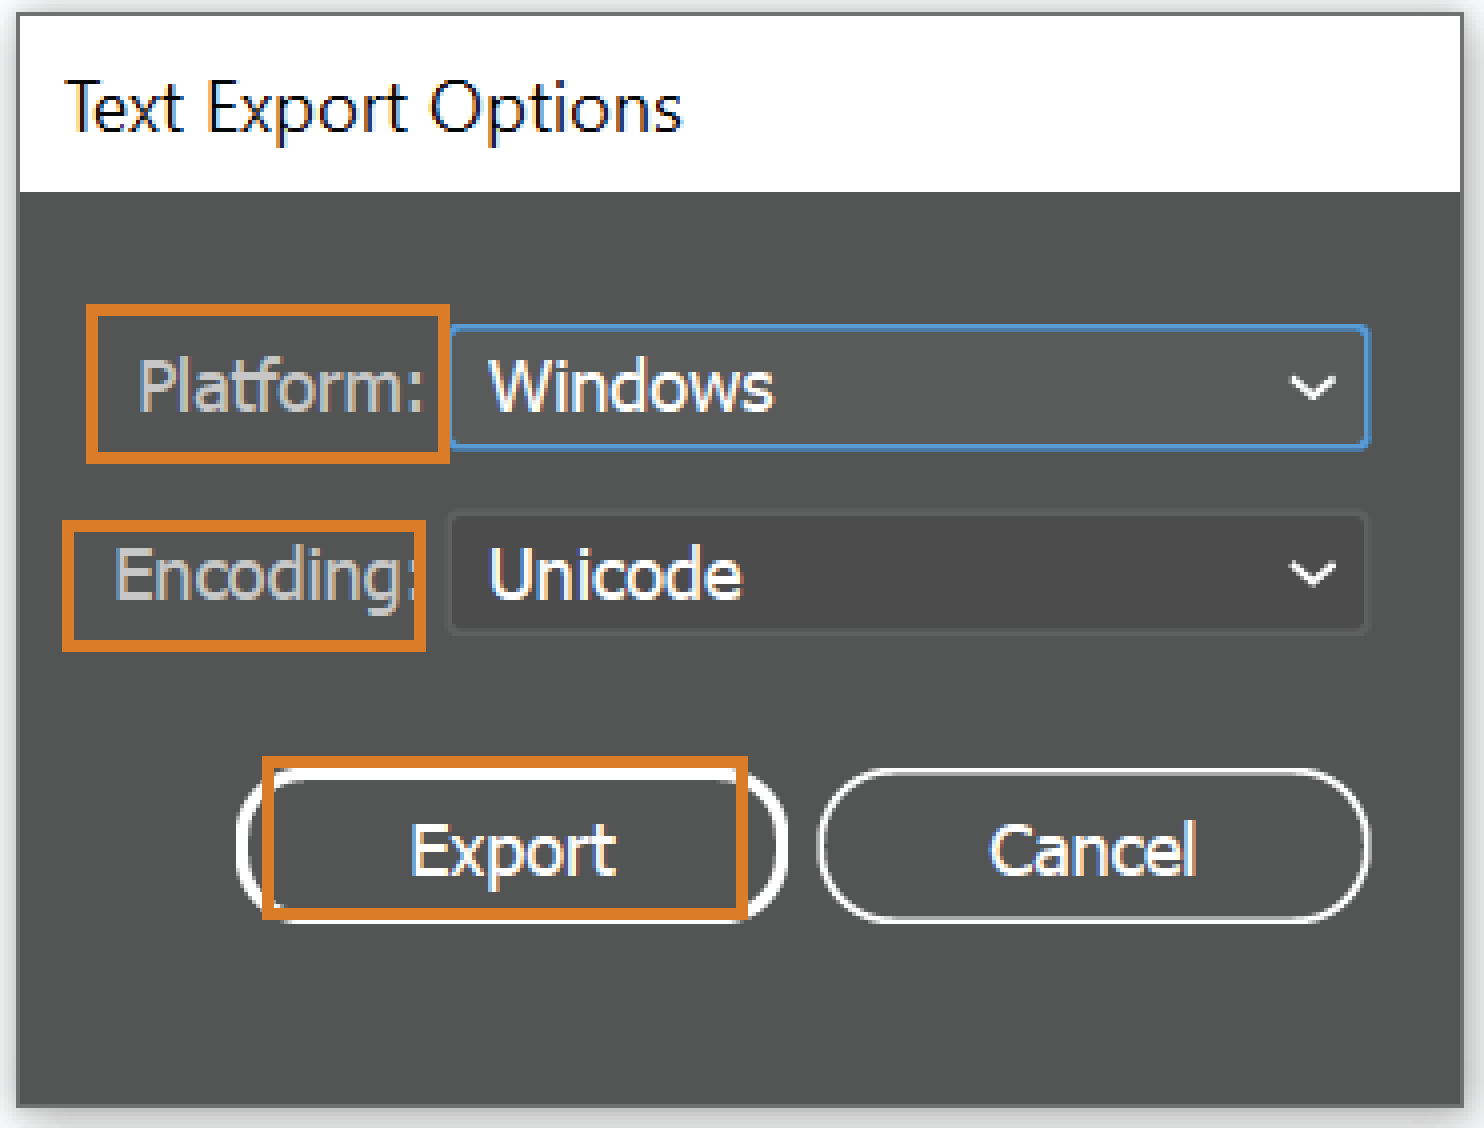Click the Encoding label

(x=262, y=575)
